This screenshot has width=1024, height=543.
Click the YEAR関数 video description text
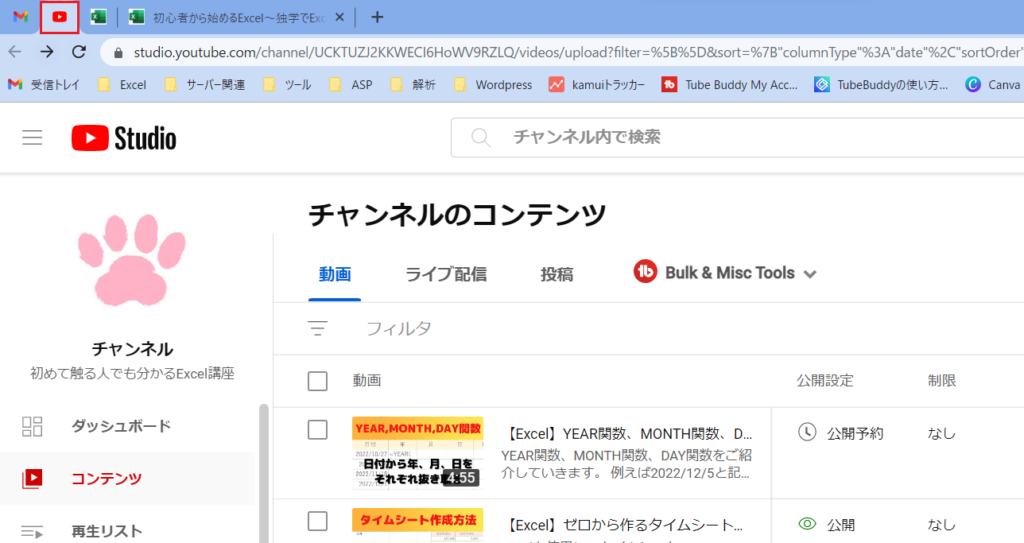click(626, 464)
